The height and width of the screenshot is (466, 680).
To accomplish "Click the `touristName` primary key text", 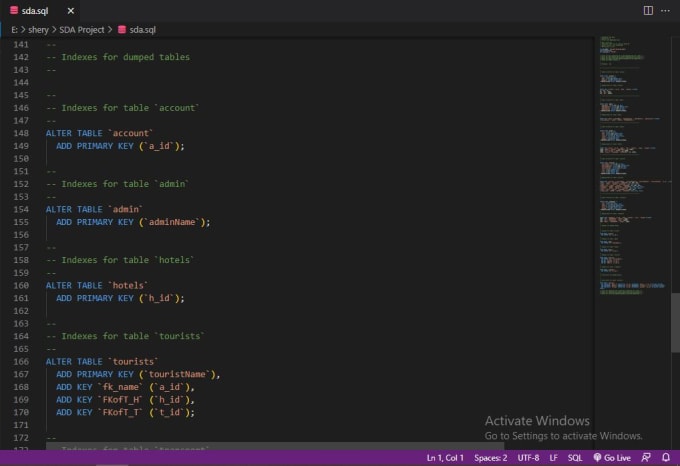I will [x=177, y=375].
